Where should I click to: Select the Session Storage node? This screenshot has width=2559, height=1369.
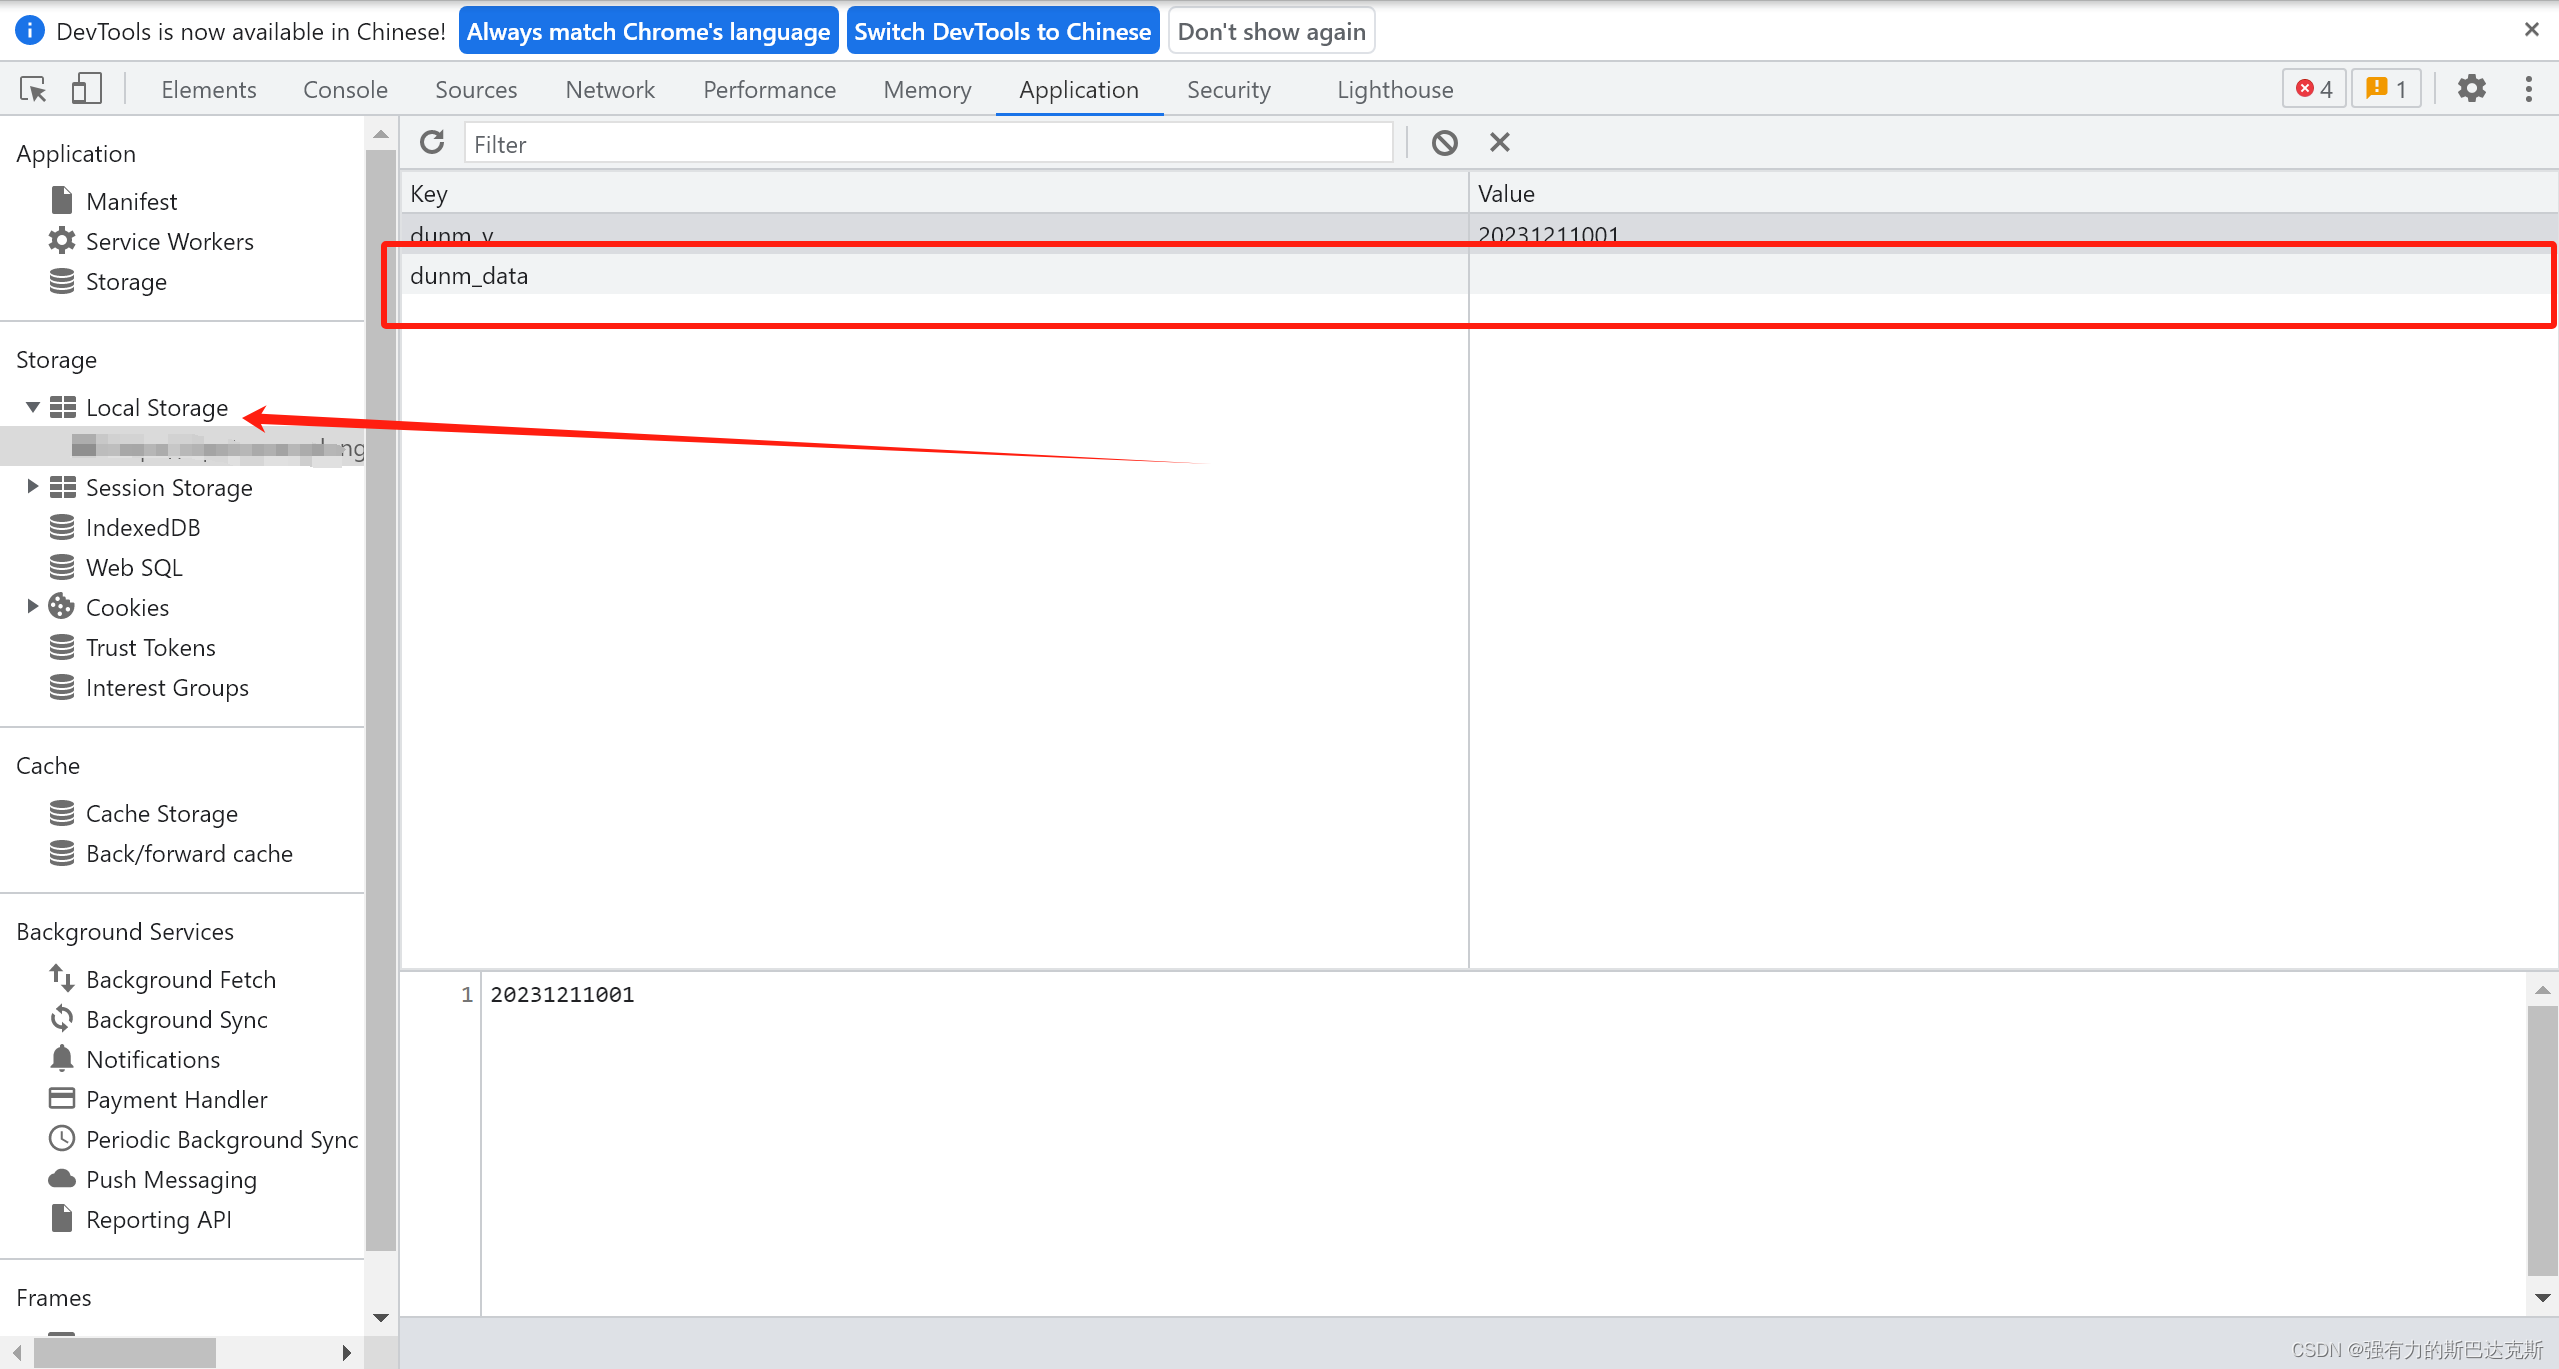[x=169, y=487]
